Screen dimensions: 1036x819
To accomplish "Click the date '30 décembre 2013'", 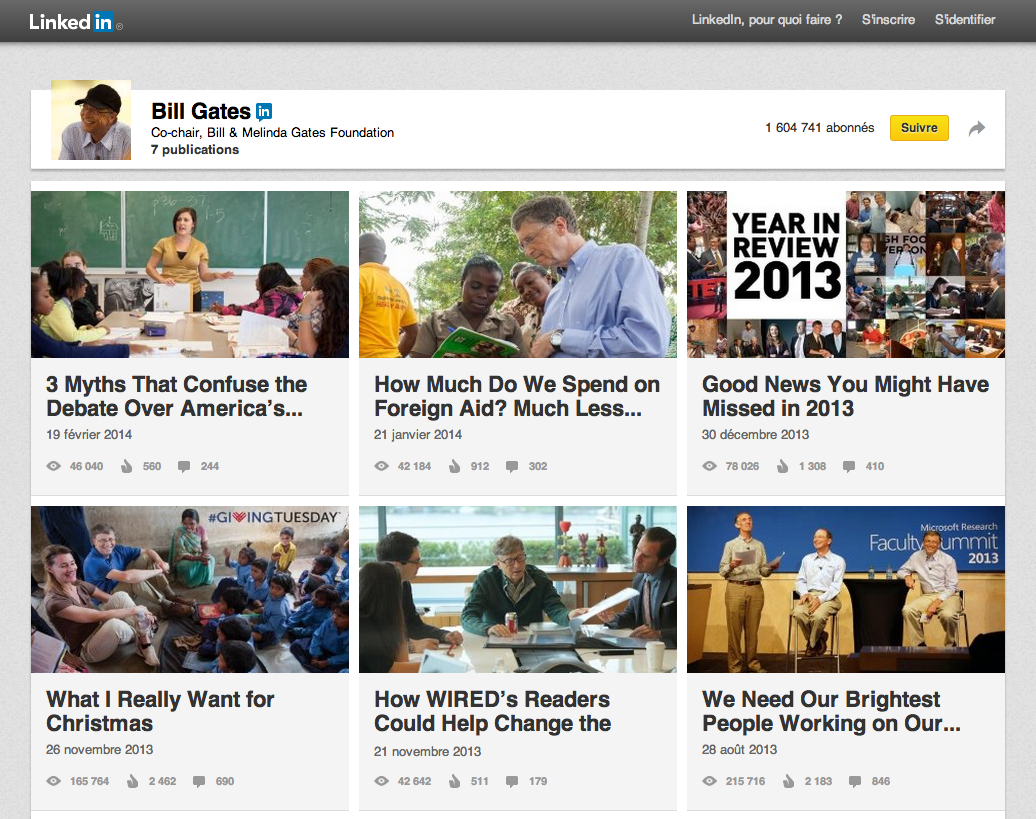I will (x=755, y=435).
